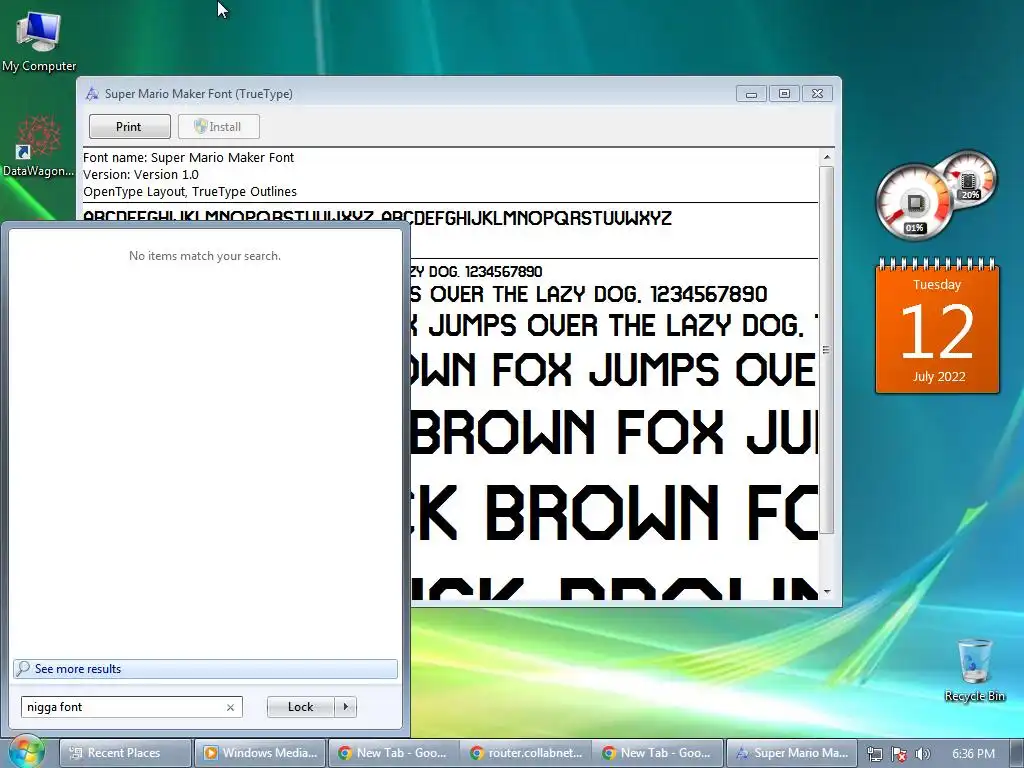Click the font viewer title bar icon
This screenshot has width=1024, height=768.
pyautogui.click(x=92, y=93)
